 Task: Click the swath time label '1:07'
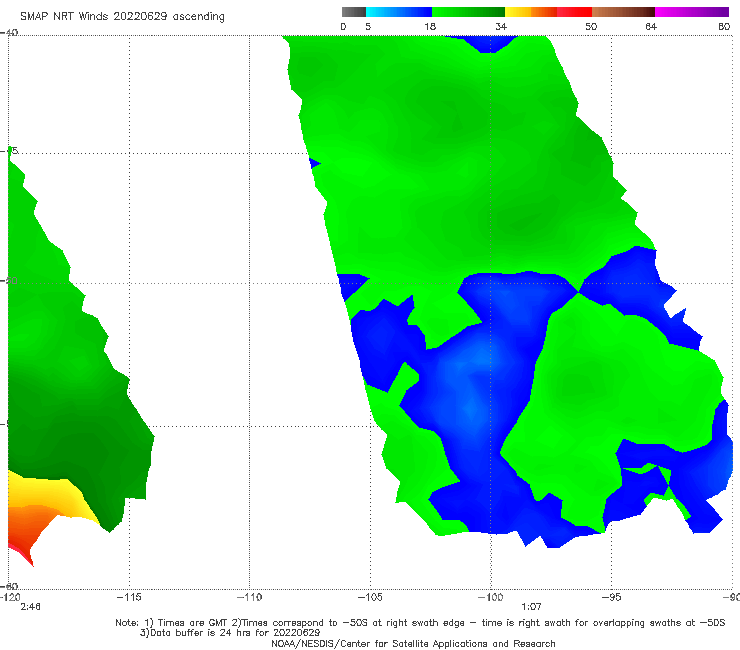click(x=531, y=607)
